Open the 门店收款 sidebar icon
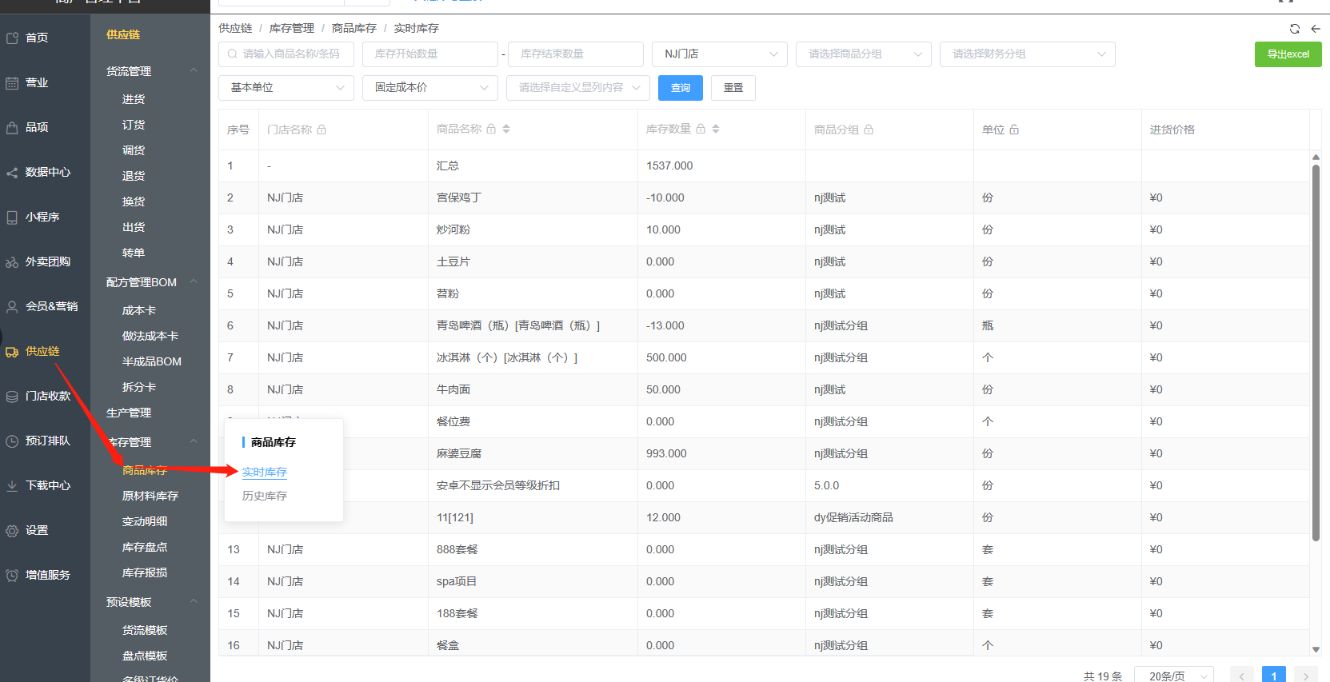 pos(12,396)
